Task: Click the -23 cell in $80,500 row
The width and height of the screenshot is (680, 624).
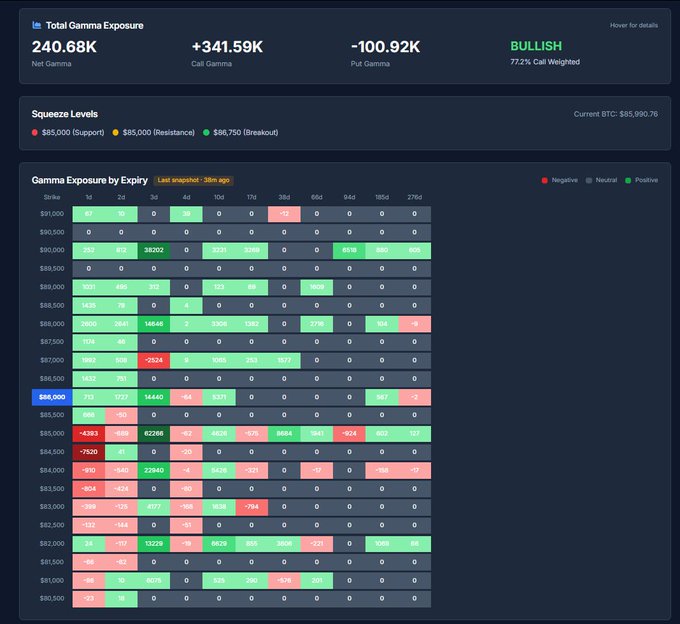Action: 88,598
